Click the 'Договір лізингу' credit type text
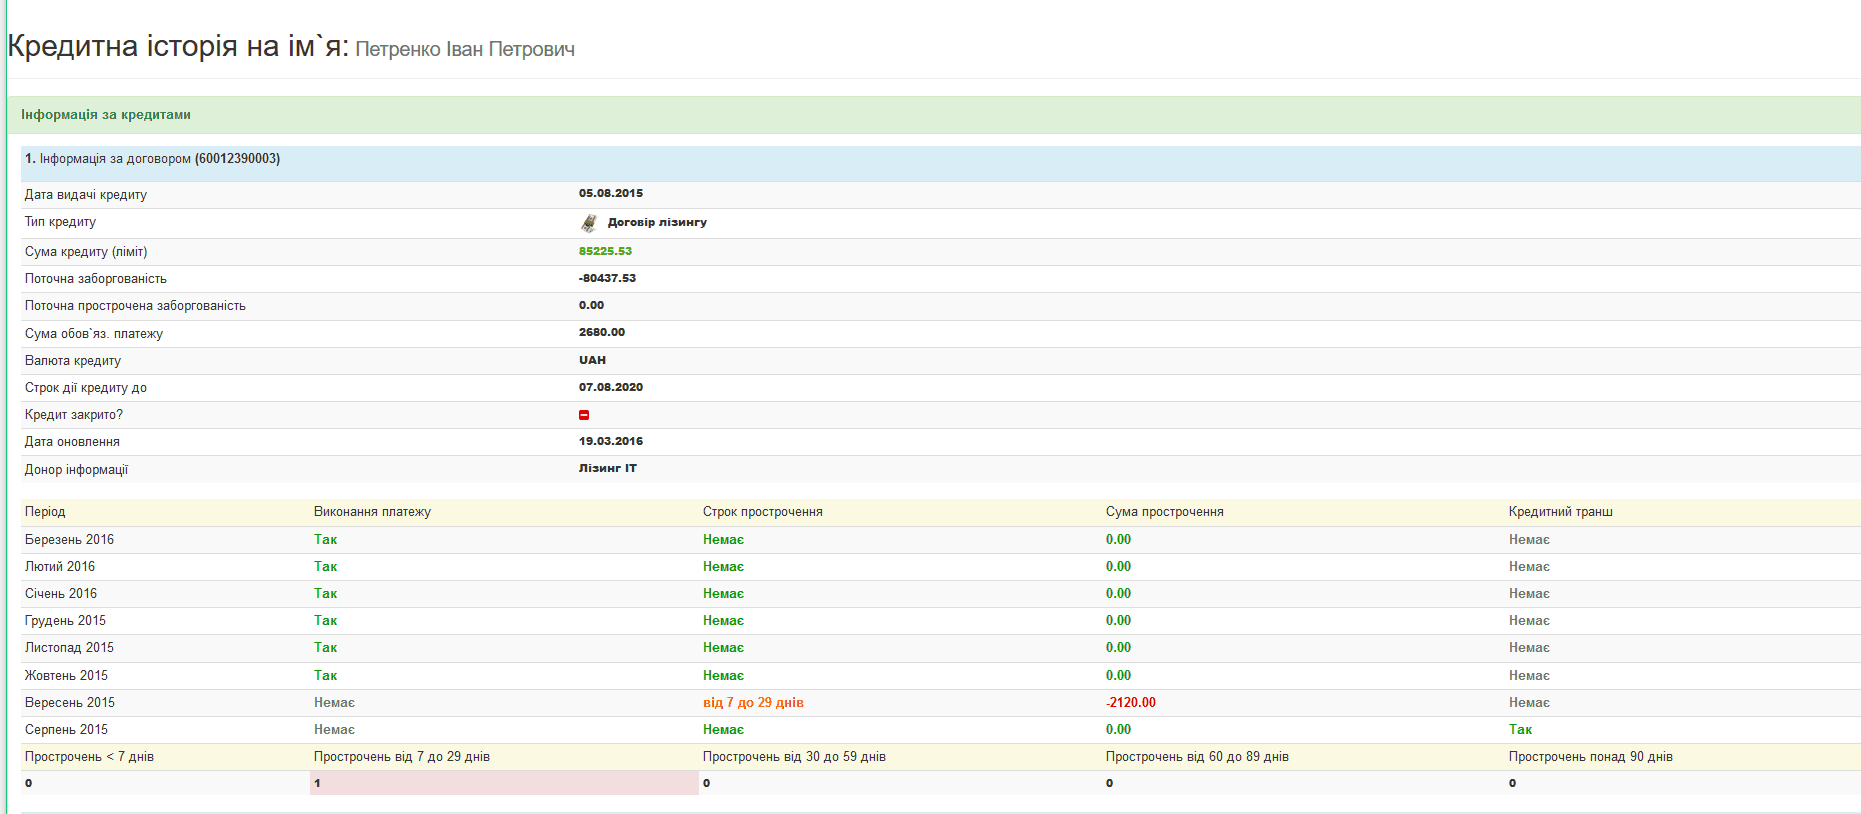The width and height of the screenshot is (1861, 814). coord(657,222)
